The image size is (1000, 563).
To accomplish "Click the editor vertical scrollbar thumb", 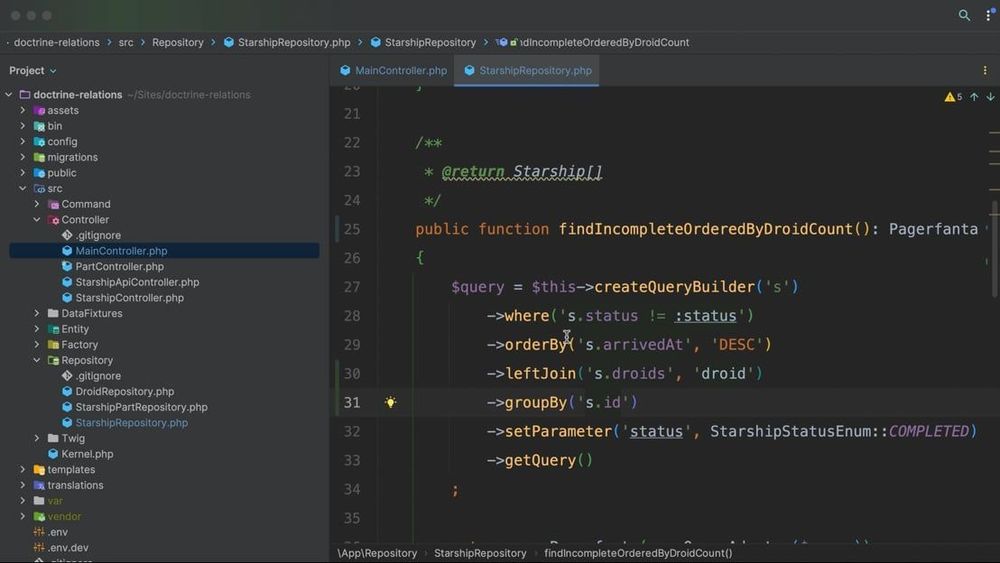I will coord(995,249).
